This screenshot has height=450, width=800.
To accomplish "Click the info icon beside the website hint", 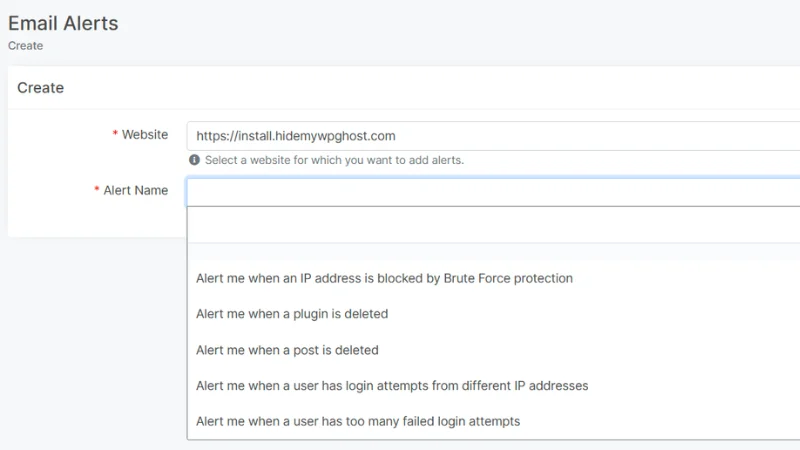I will click(x=194, y=160).
